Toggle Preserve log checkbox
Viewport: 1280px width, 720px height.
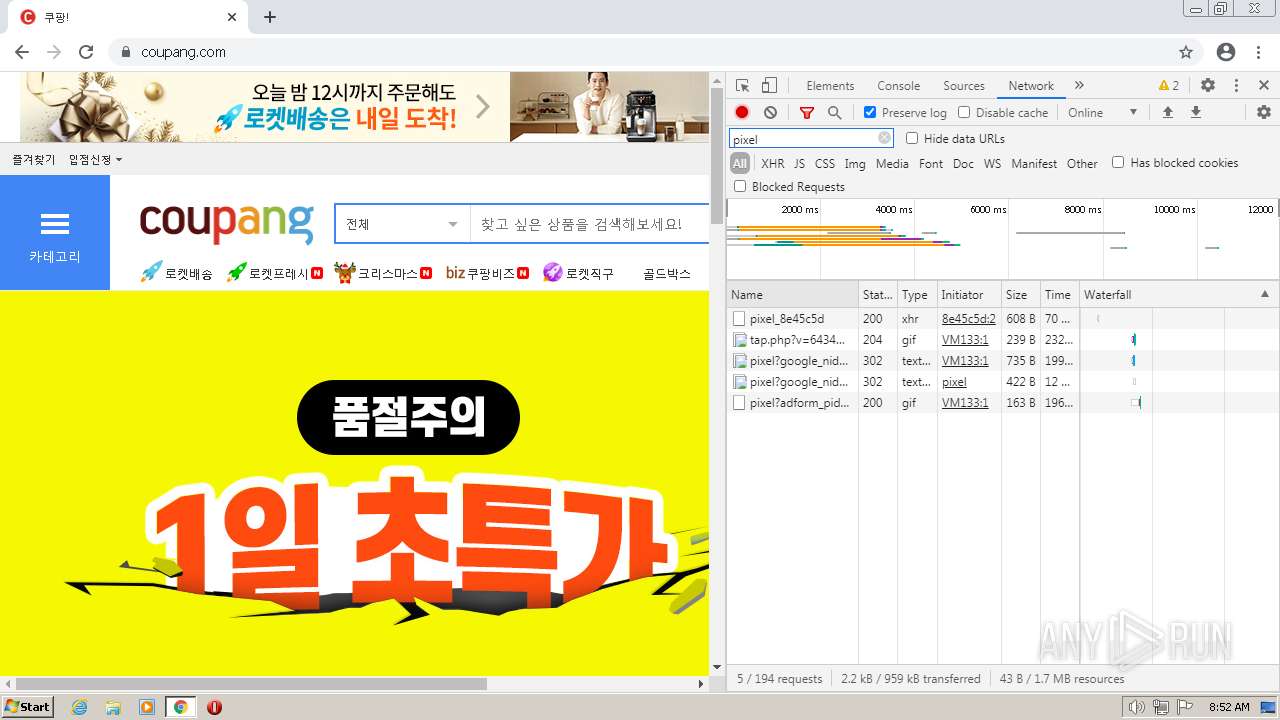point(870,113)
